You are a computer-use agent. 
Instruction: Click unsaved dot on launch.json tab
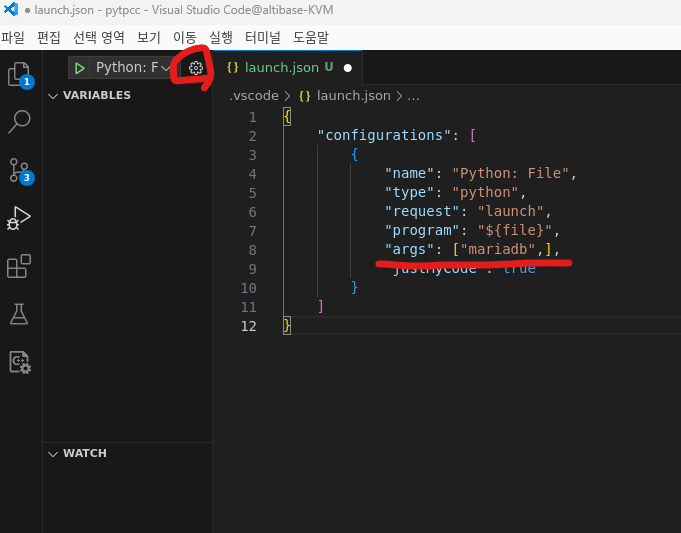[x=348, y=68]
